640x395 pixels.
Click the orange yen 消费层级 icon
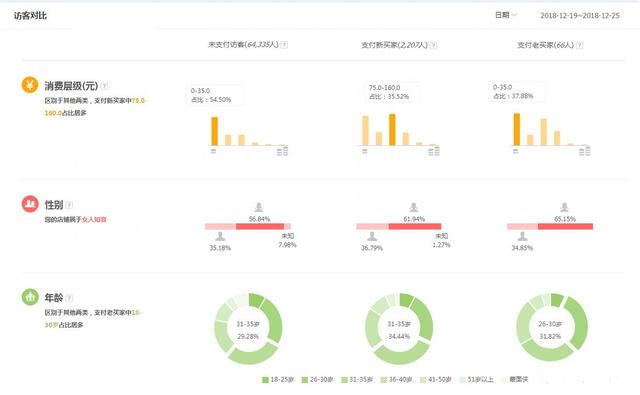point(30,85)
